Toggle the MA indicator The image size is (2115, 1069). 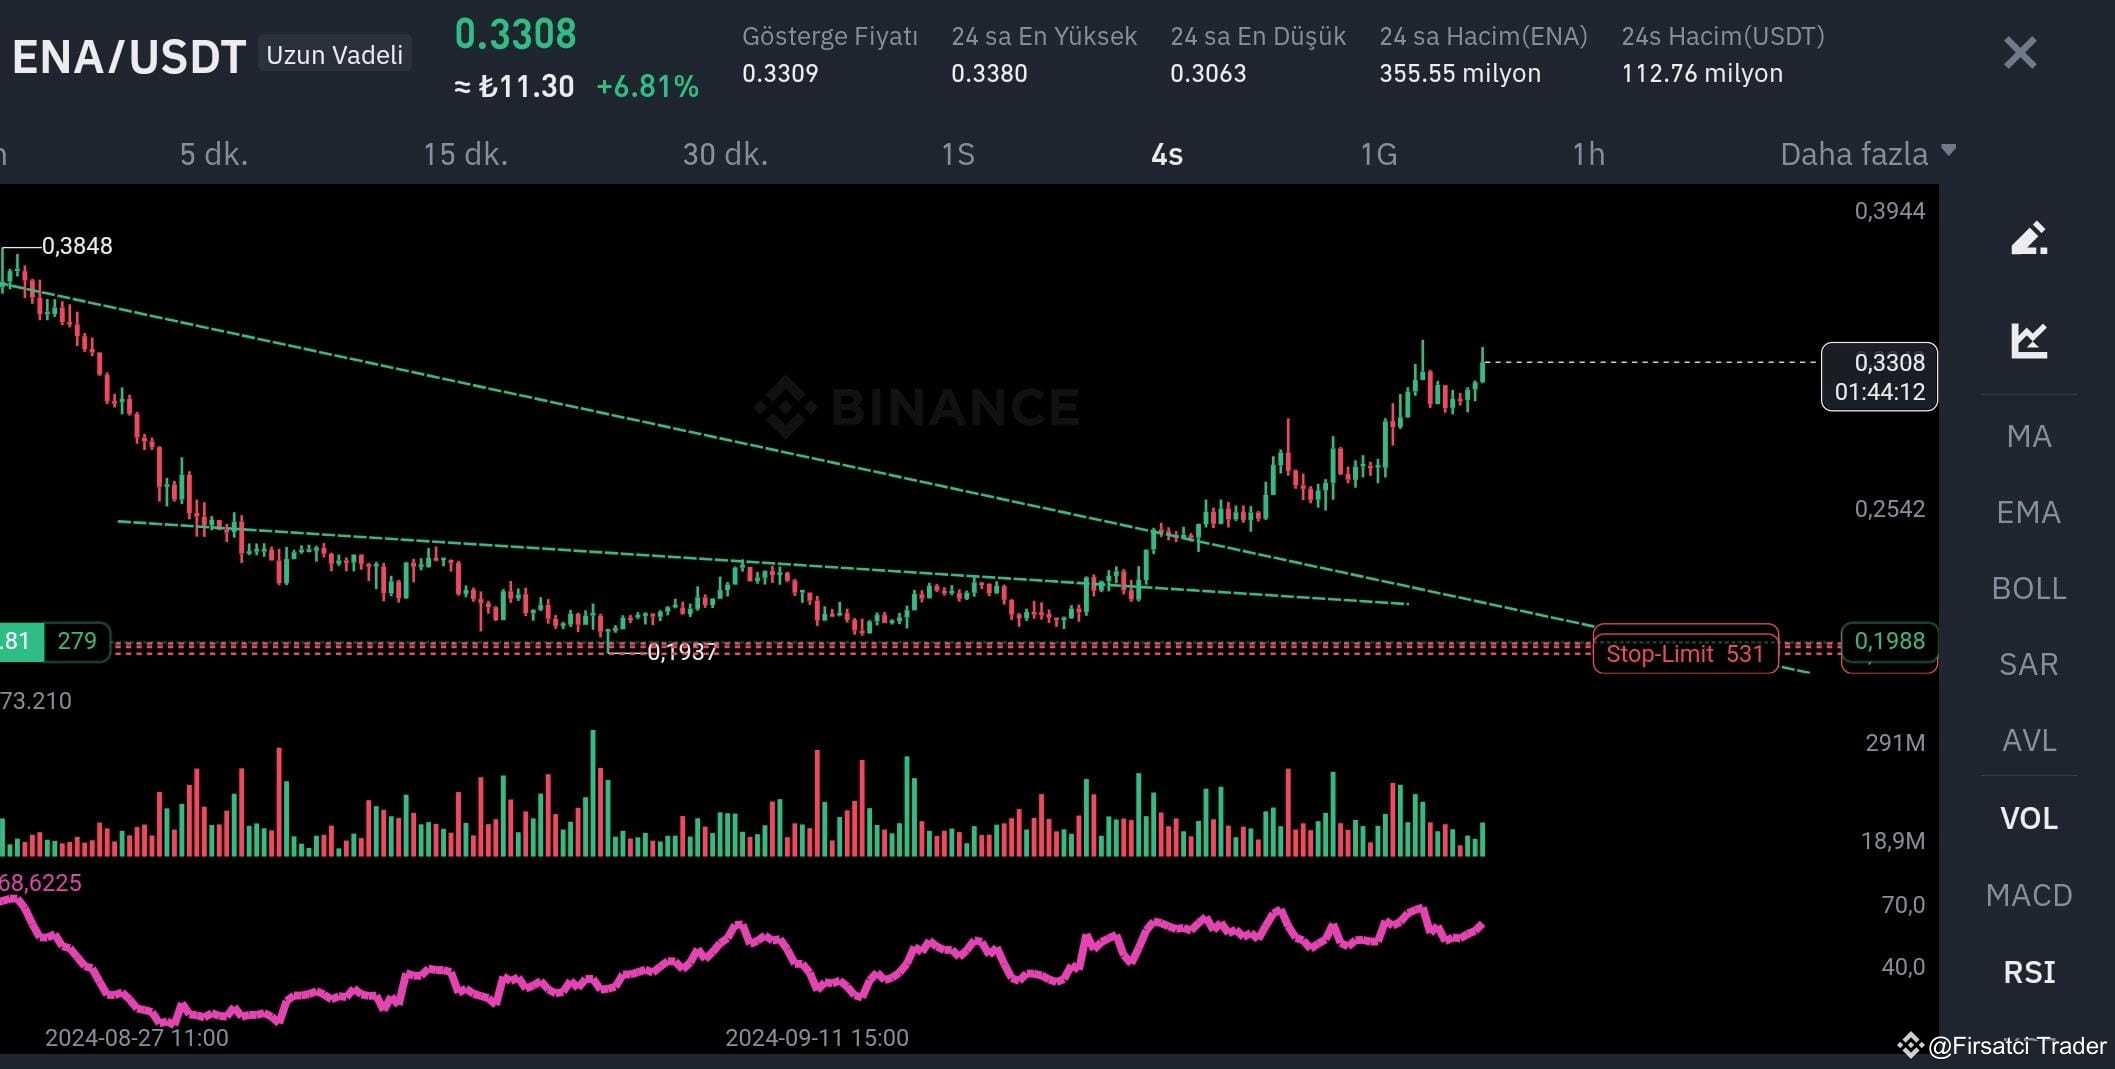coord(2029,436)
